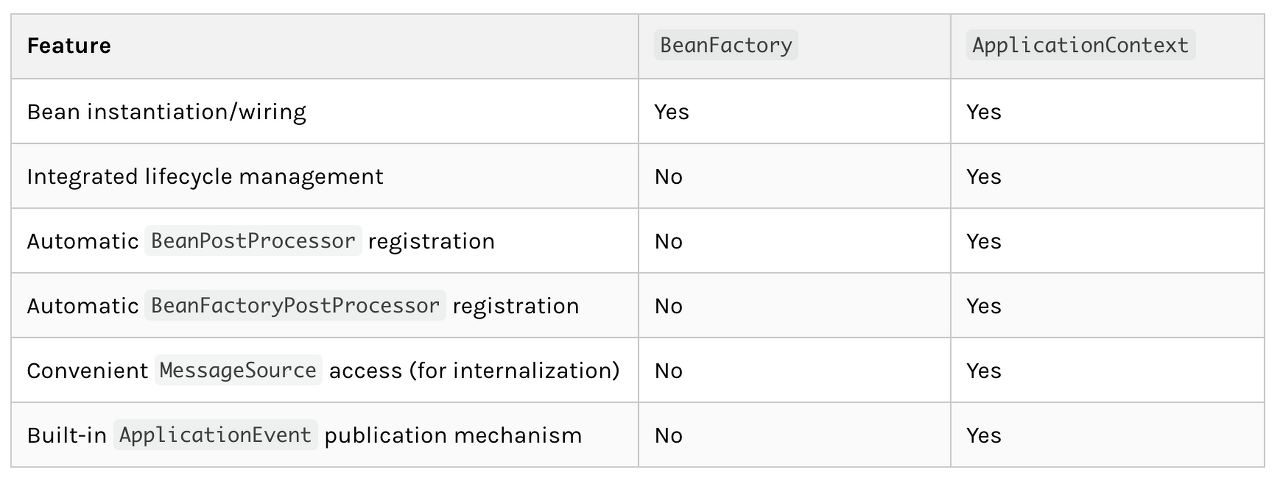Click the BeanPostProcessor code label

tap(253, 241)
